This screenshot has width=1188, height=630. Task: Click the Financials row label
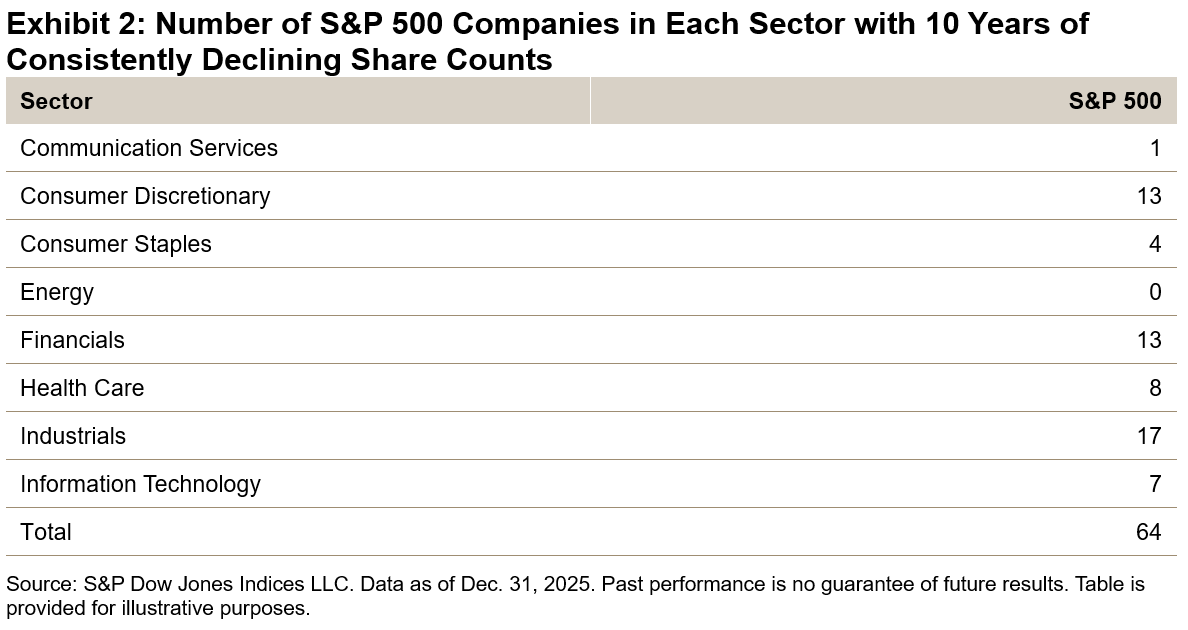[x=72, y=340]
